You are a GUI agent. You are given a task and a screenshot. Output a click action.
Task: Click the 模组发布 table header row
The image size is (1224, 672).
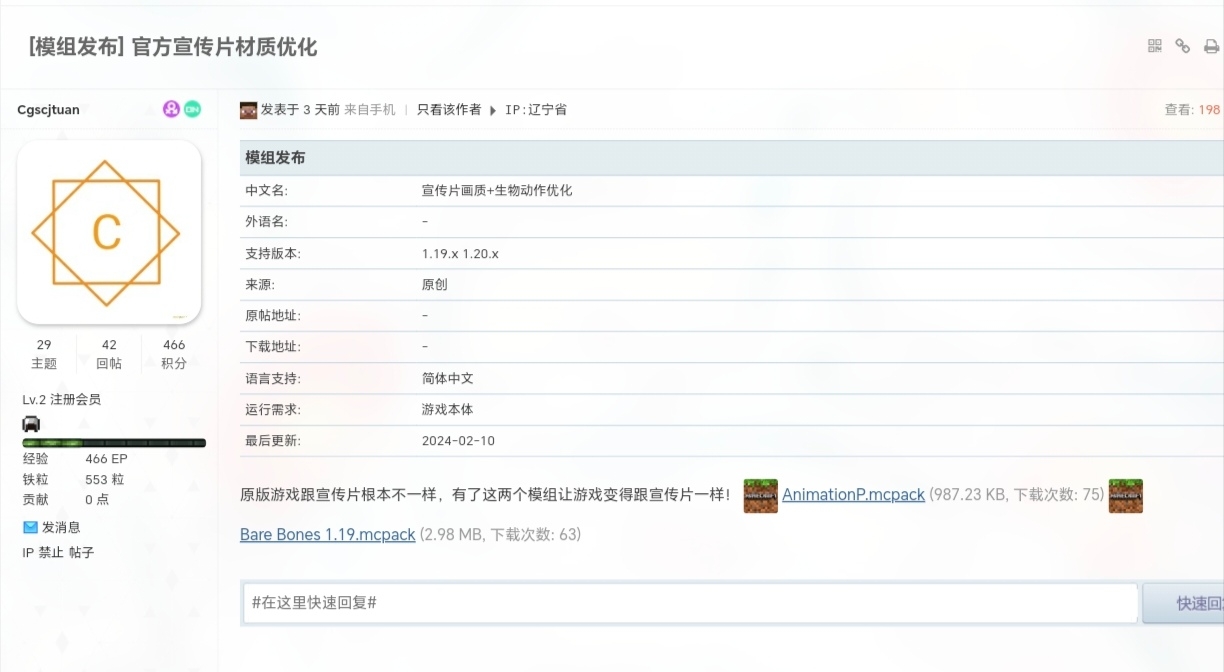tap(731, 158)
